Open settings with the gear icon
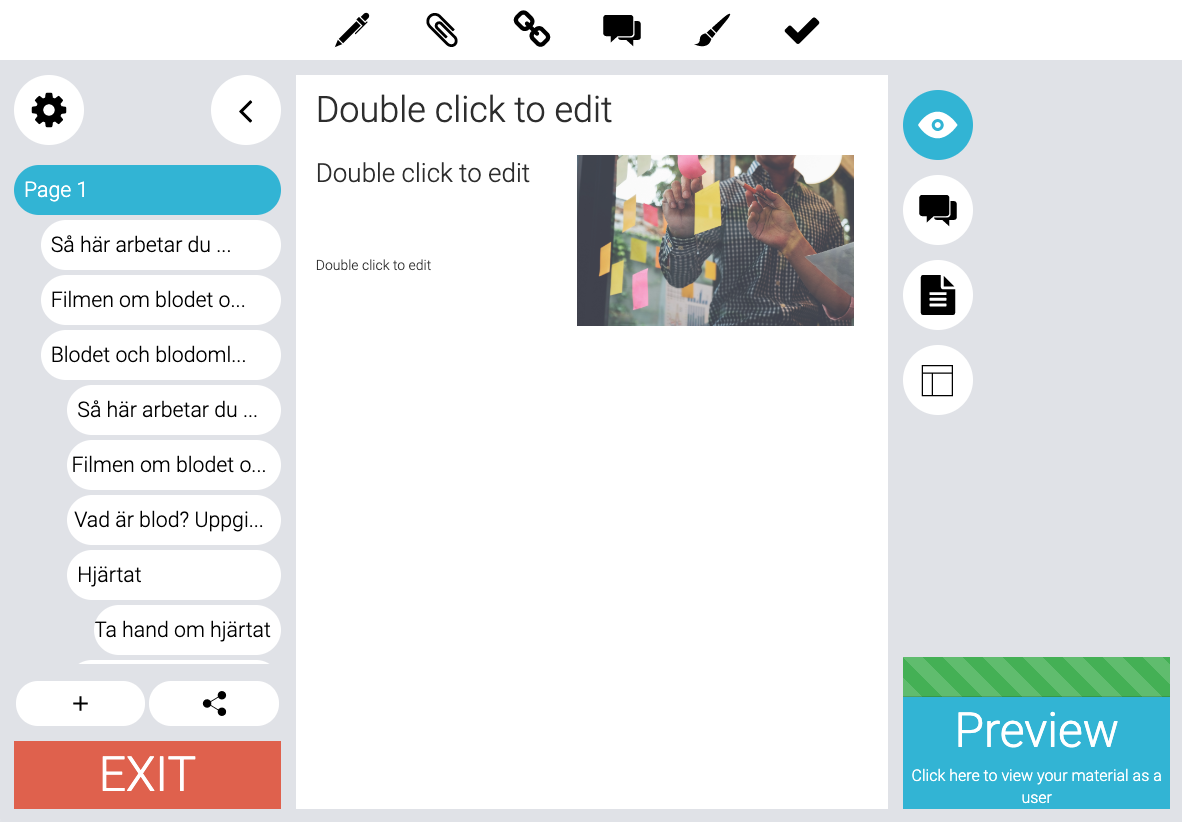Viewport: 1182px width, 822px height. [49, 110]
